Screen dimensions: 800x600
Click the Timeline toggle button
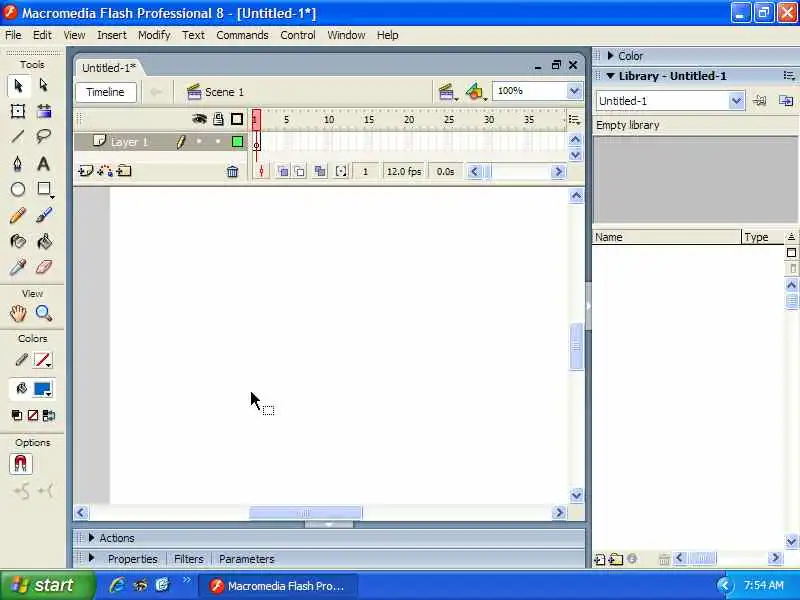[106, 92]
